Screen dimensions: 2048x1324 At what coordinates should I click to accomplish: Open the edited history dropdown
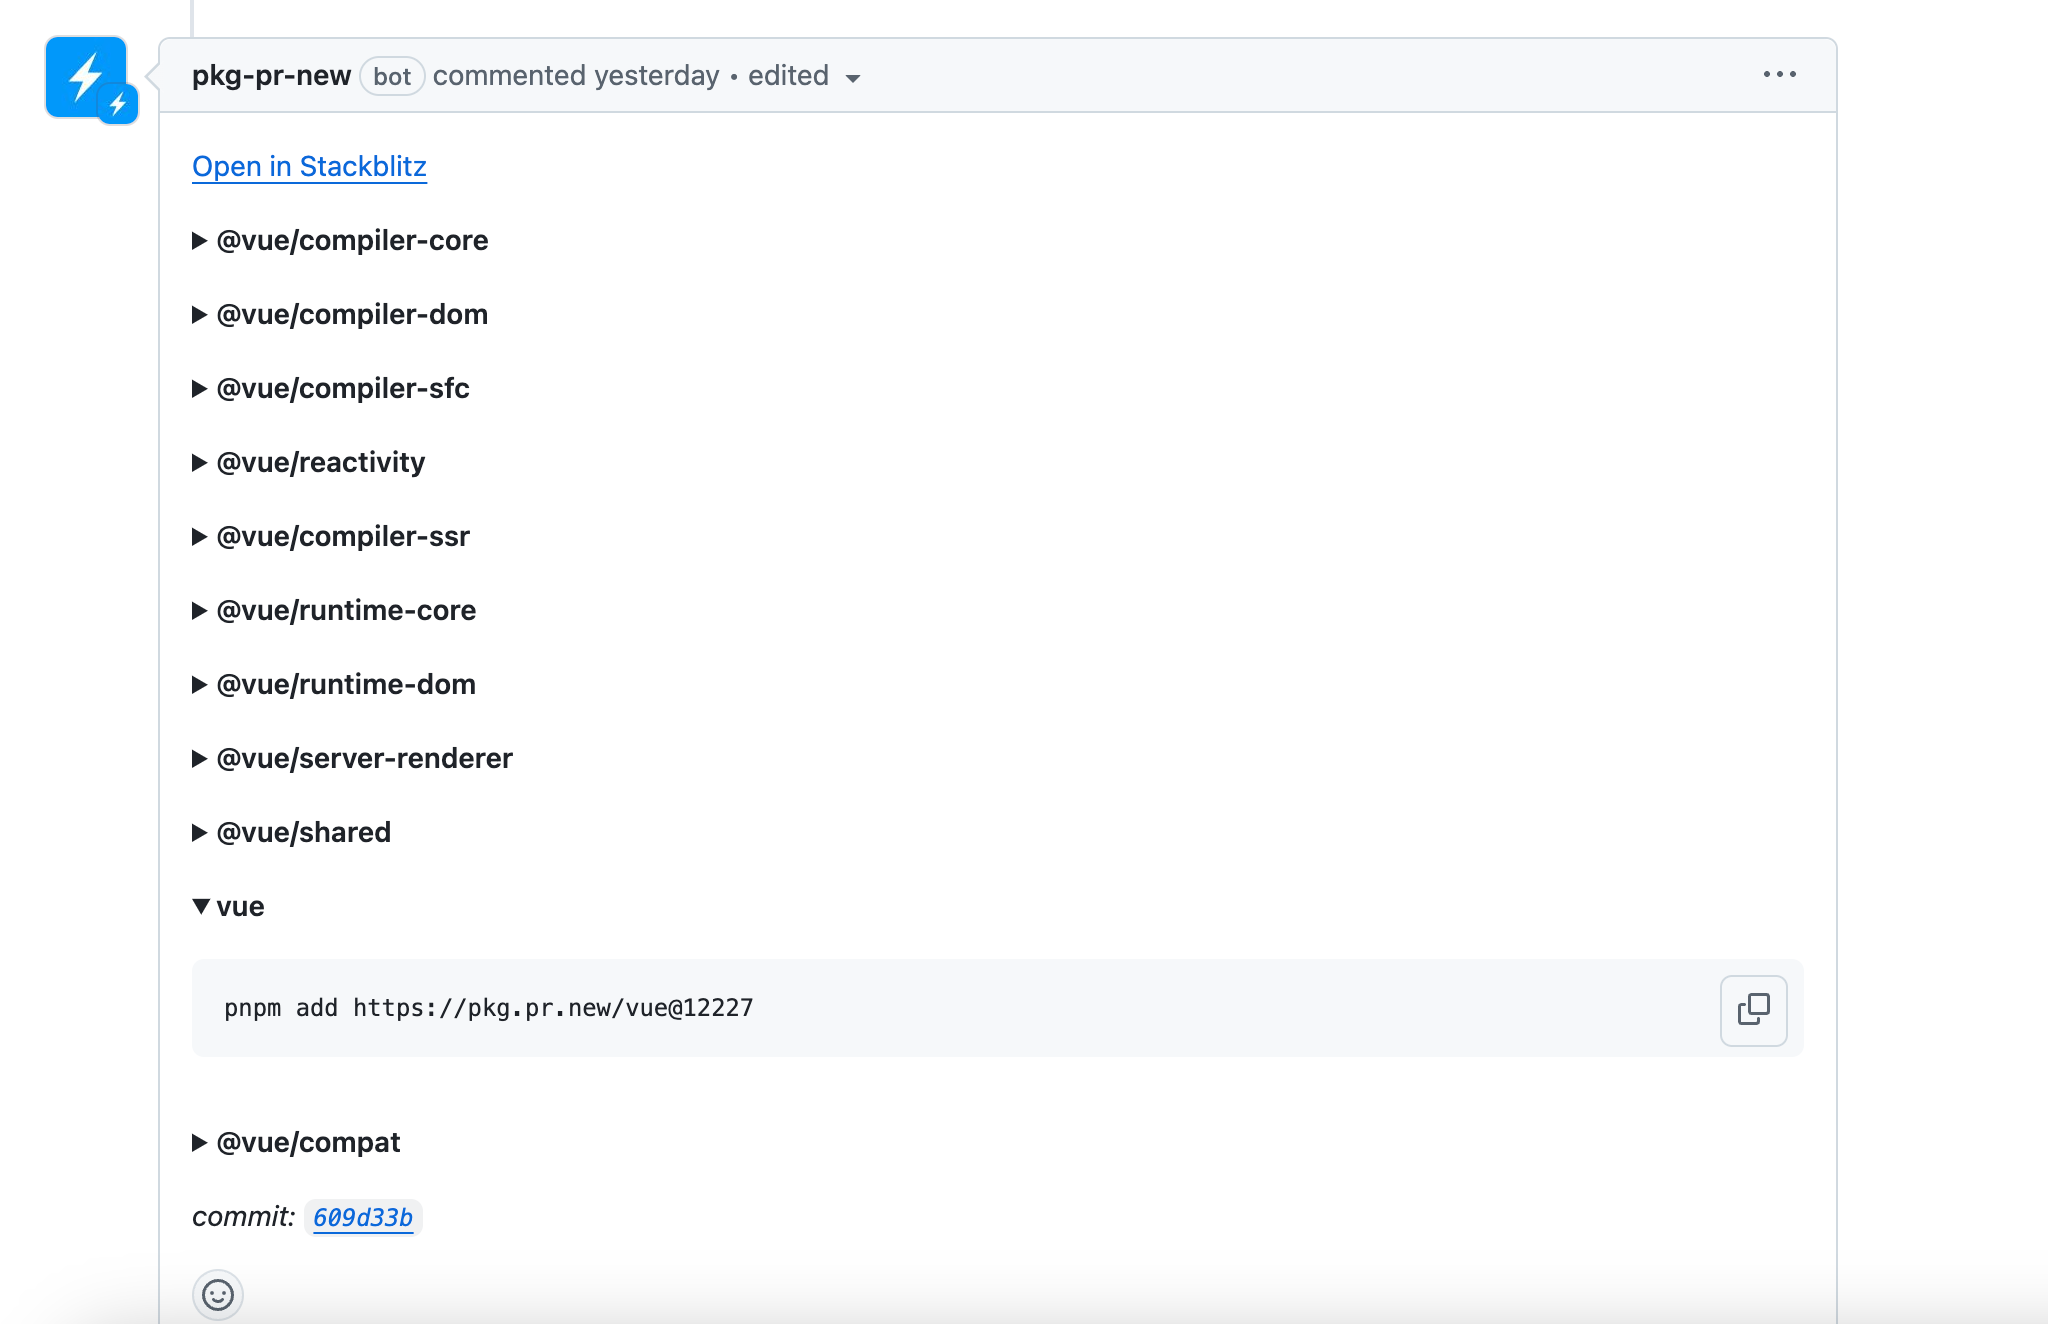(804, 77)
